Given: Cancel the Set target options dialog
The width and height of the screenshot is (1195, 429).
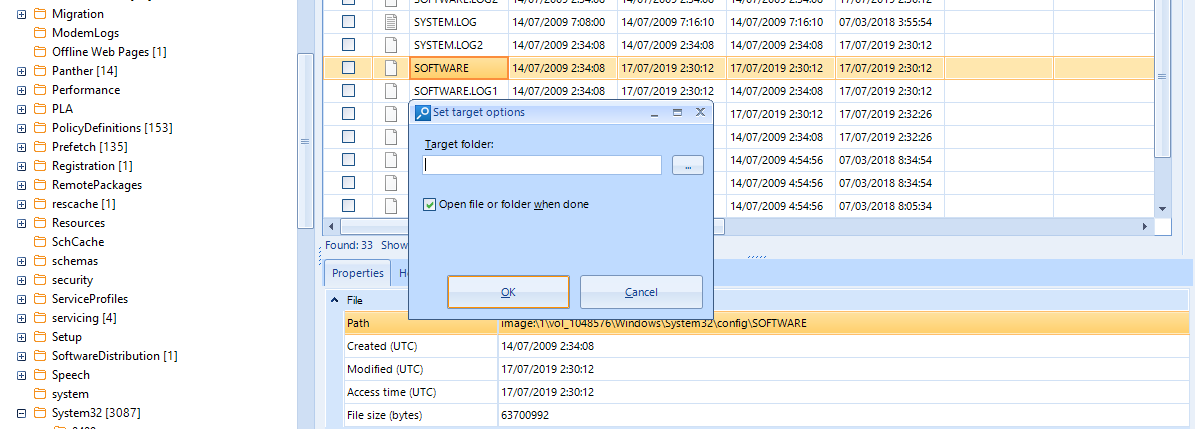Looking at the screenshot, I should coord(641,292).
